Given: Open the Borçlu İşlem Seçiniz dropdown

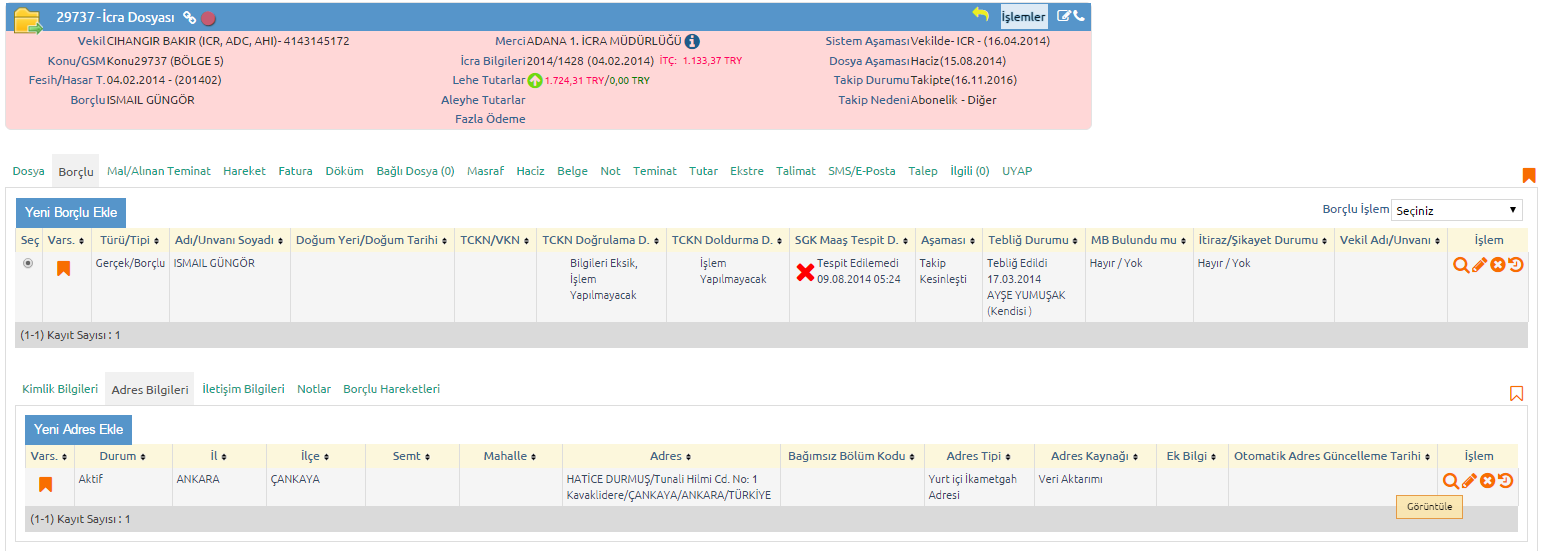Looking at the screenshot, I should click(x=1457, y=210).
